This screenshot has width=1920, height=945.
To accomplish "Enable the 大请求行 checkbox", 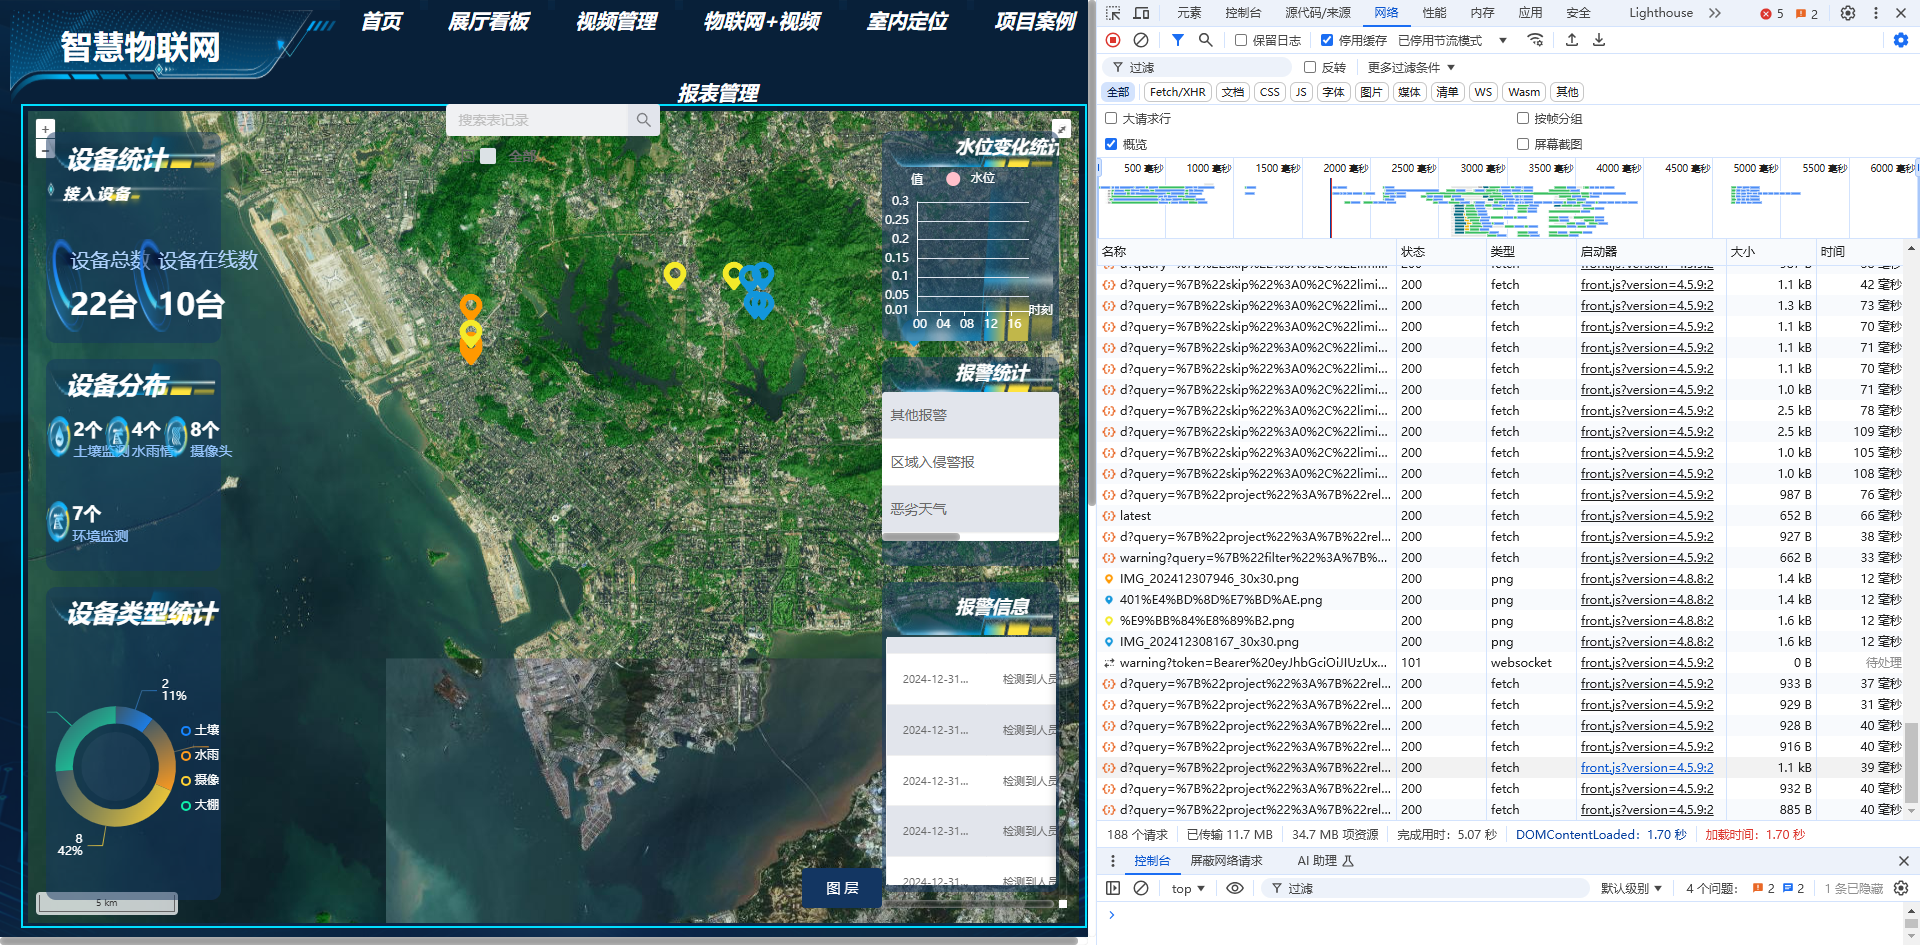I will click(1111, 118).
